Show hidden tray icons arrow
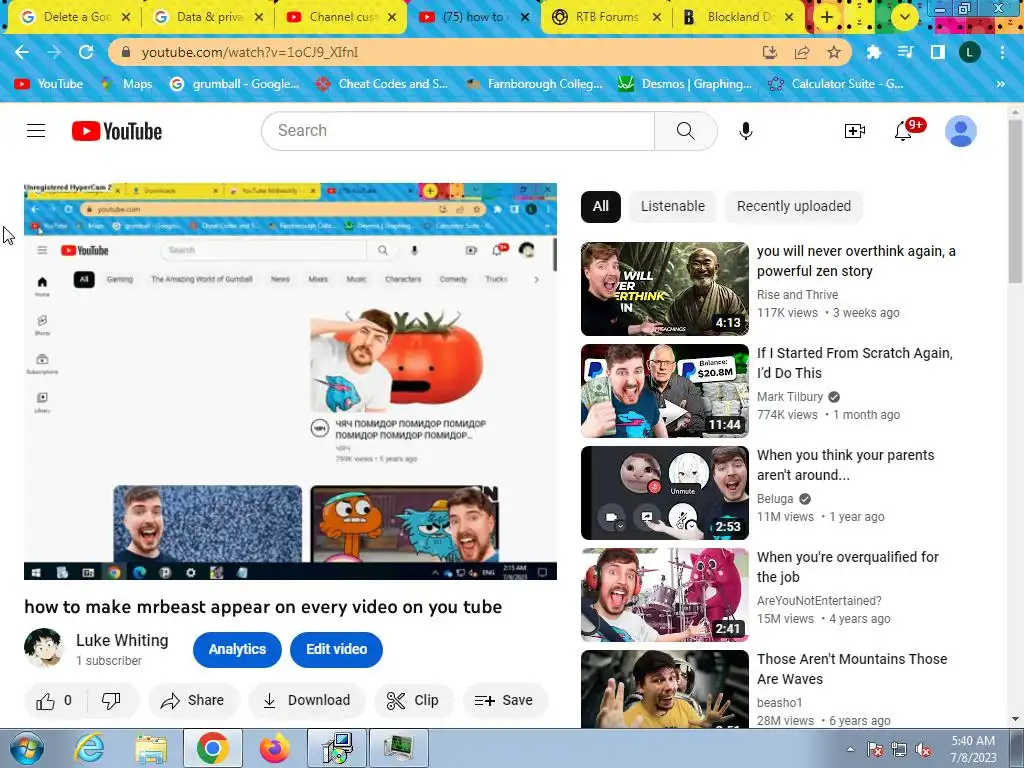Viewport: 1024px width, 768px height. [850, 750]
